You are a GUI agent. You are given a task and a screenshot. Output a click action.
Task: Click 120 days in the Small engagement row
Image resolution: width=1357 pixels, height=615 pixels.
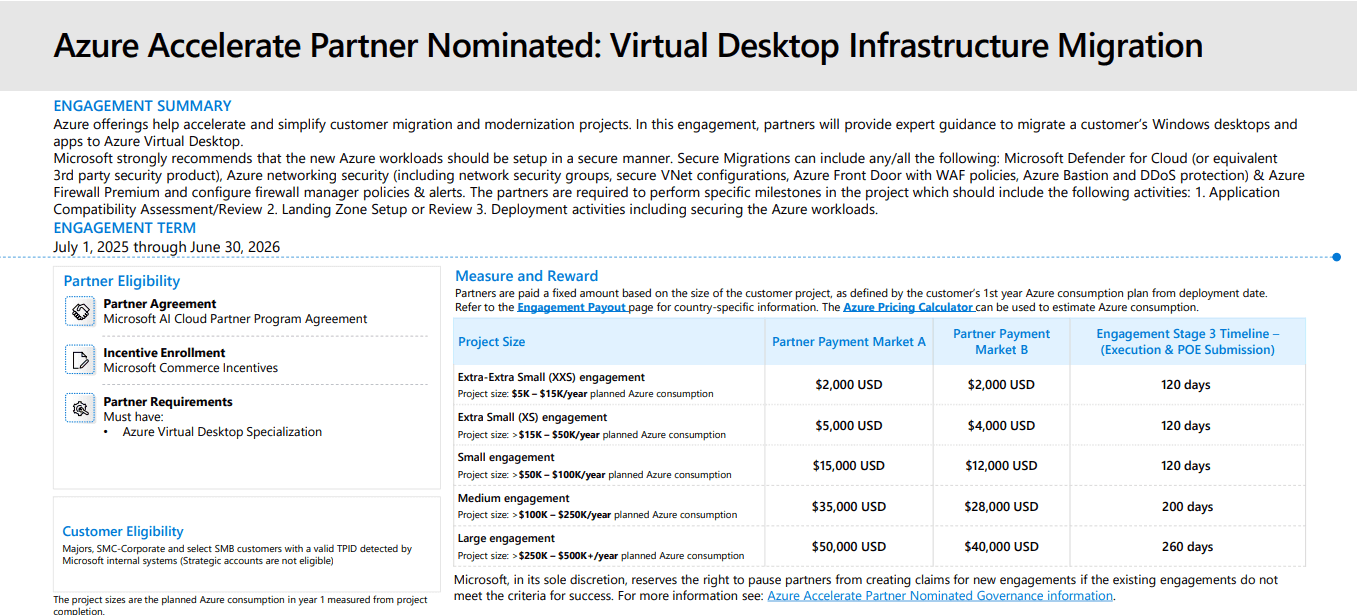click(1186, 466)
